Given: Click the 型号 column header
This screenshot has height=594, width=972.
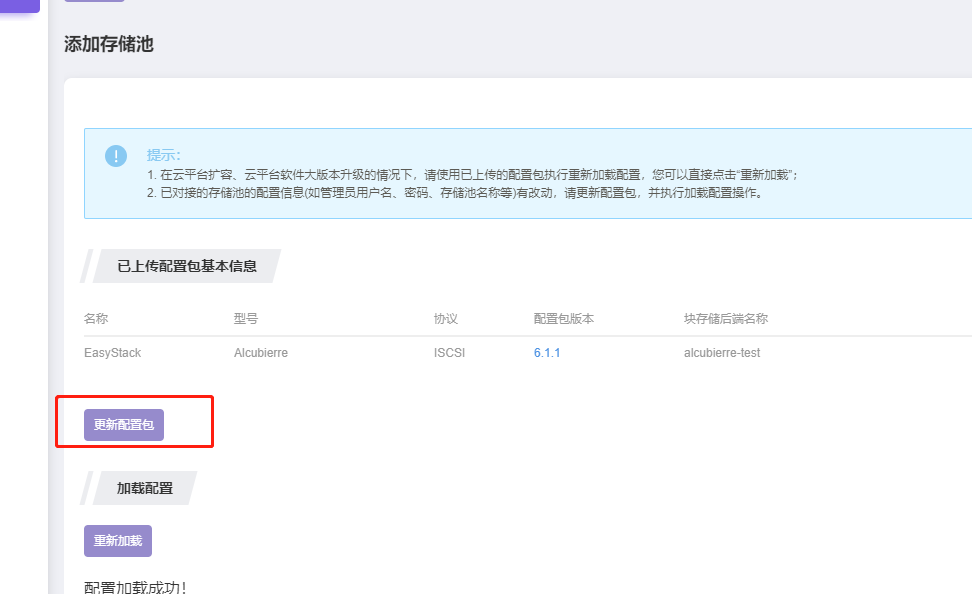Looking at the screenshot, I should 246,319.
